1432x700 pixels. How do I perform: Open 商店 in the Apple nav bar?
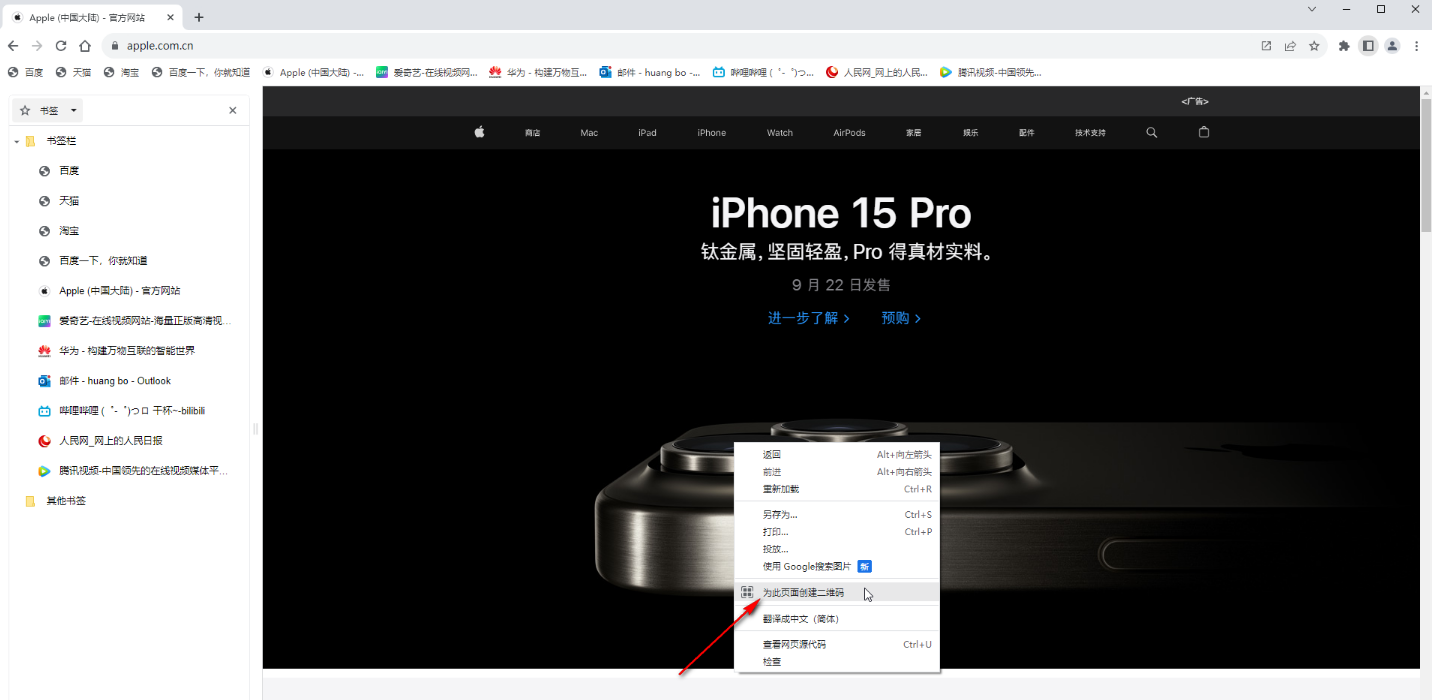click(x=532, y=133)
